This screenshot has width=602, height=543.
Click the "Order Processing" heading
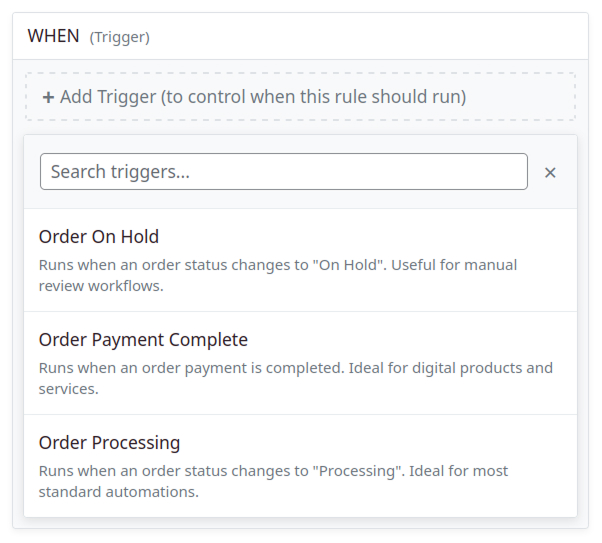click(109, 443)
